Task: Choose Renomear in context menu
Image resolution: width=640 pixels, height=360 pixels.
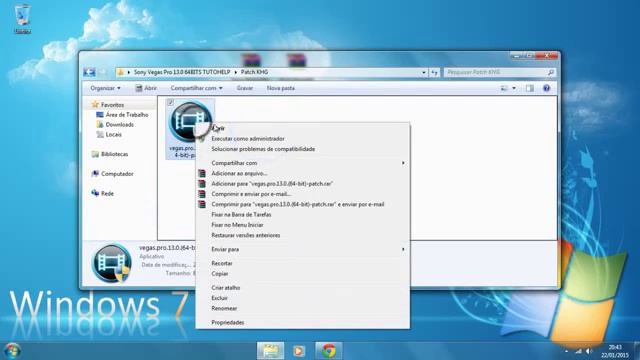Action: (x=303, y=308)
